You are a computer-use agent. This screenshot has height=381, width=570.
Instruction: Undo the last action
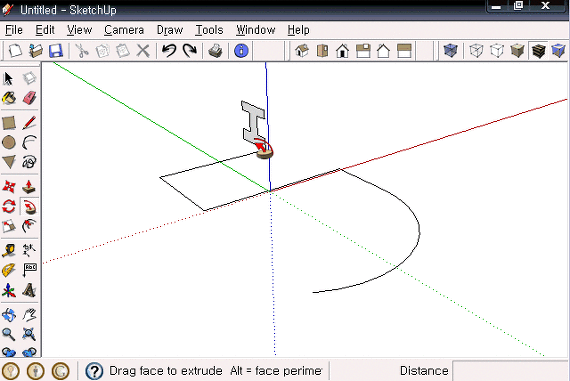(169, 51)
